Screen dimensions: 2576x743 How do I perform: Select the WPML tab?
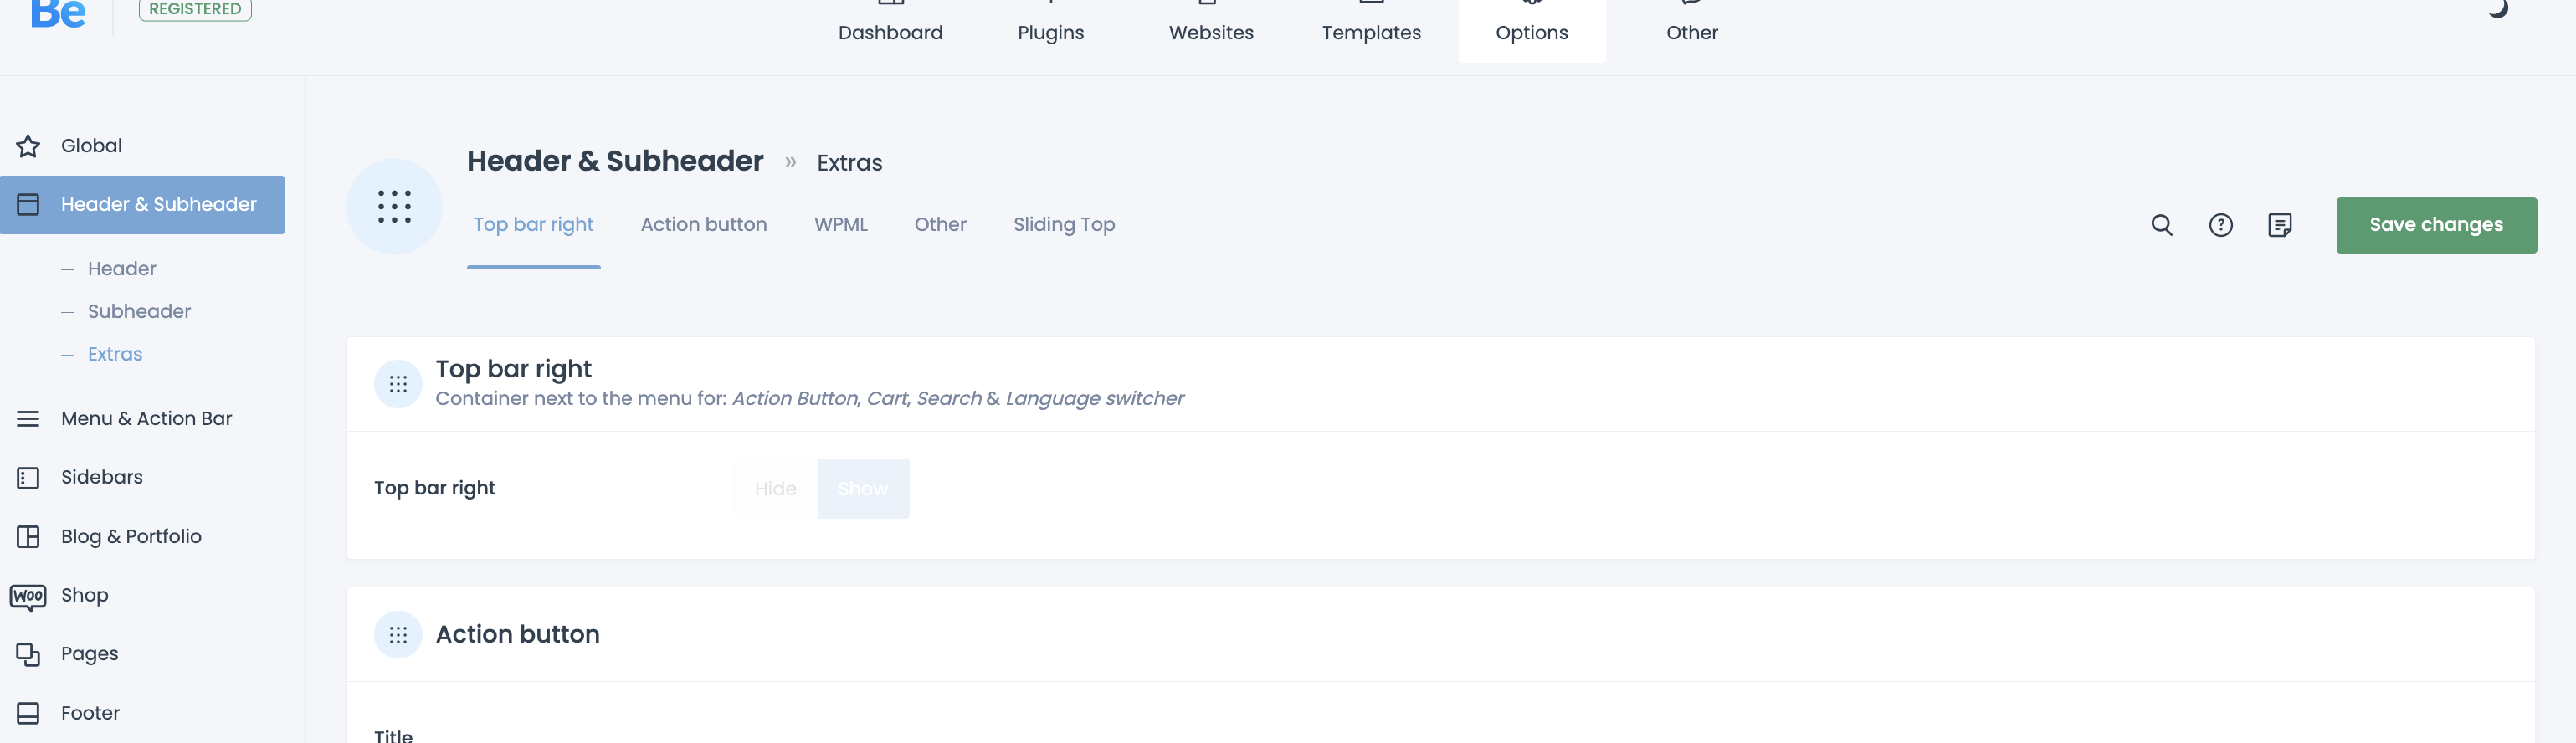click(x=840, y=225)
